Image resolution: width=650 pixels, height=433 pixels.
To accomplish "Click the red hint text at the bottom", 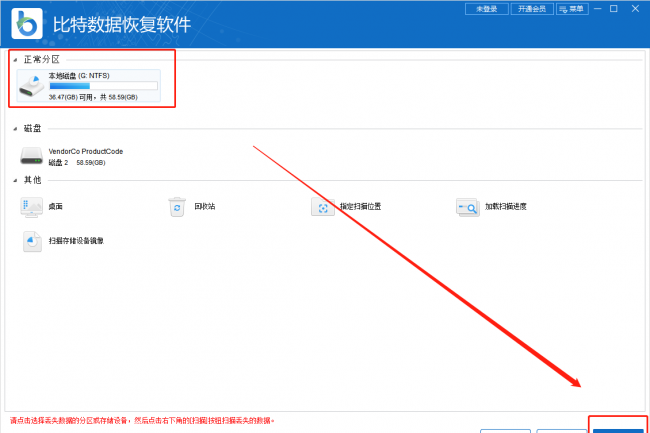I will click(x=142, y=421).
